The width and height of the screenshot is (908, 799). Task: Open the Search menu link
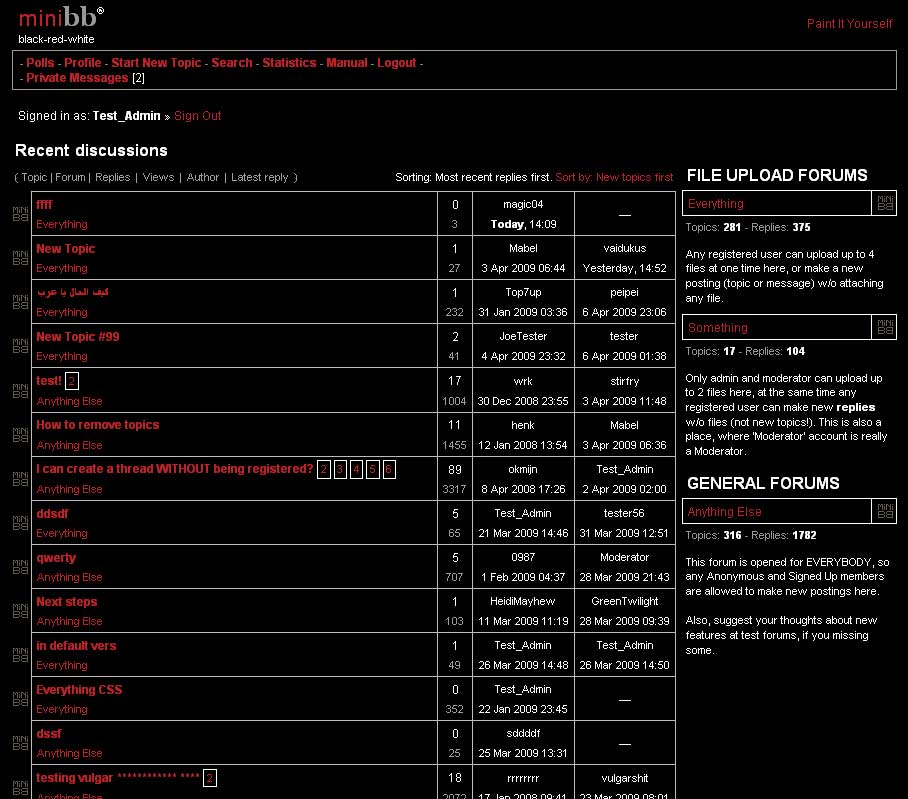click(x=232, y=63)
